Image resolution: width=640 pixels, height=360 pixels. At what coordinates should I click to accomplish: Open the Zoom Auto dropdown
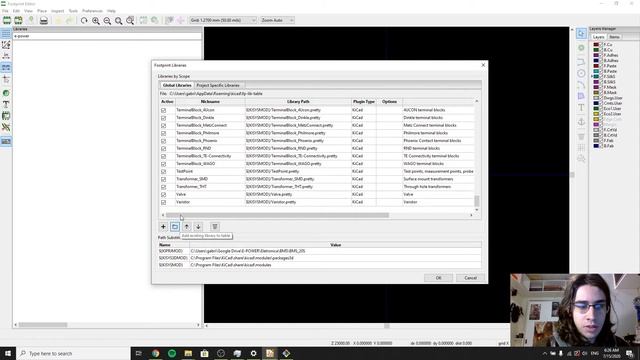[277, 20]
